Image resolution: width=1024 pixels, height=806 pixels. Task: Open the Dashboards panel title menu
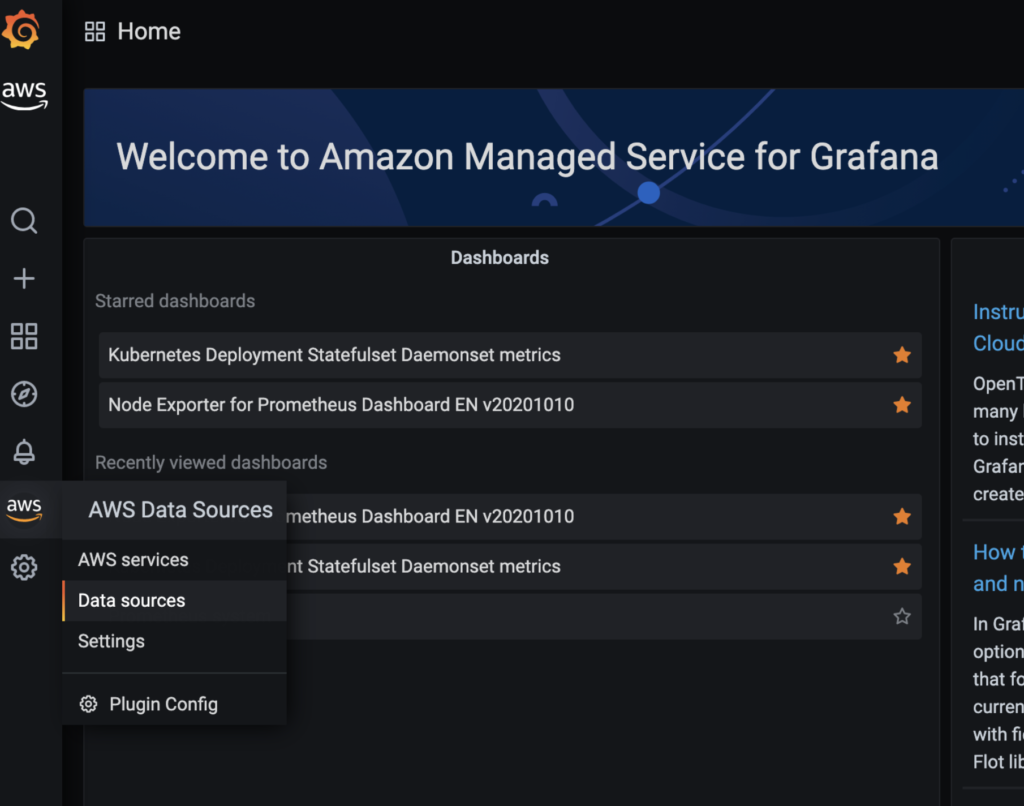click(500, 258)
